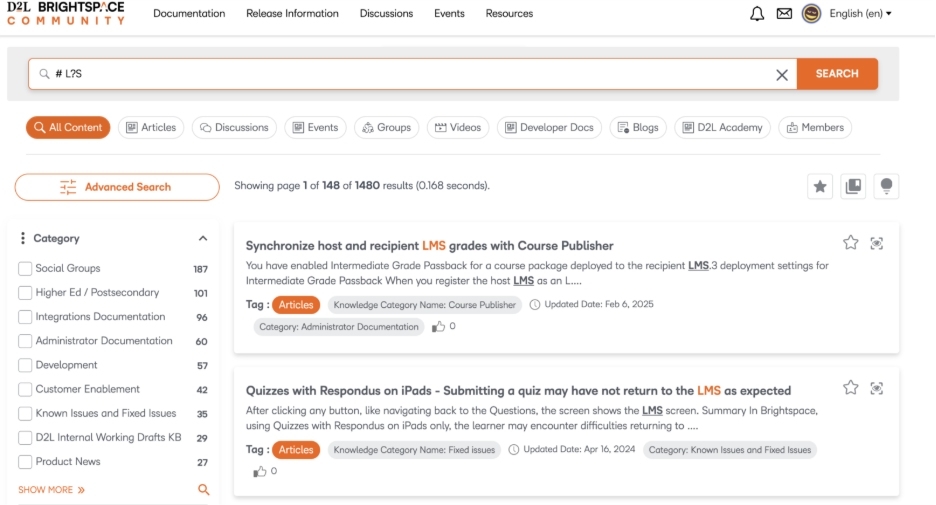
Task: Filter results by D2L Academy tab
Action: point(722,127)
